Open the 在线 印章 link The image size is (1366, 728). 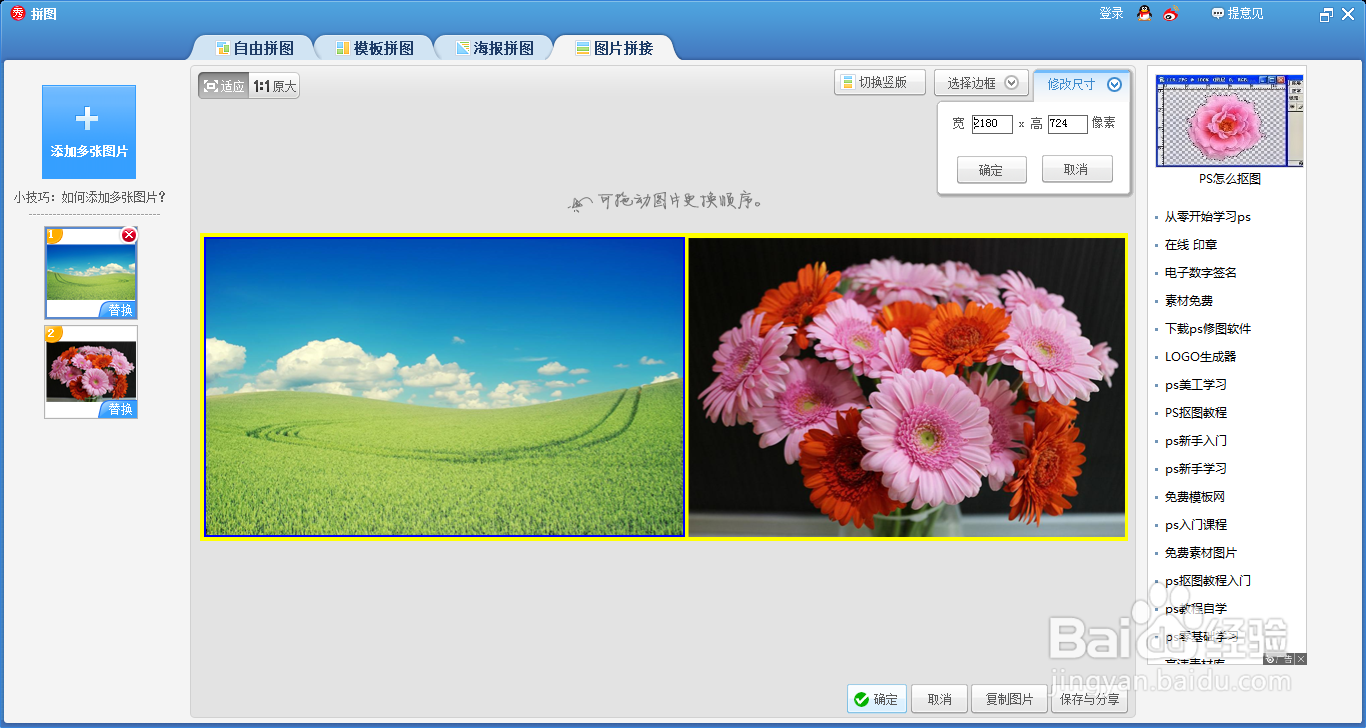tap(1191, 245)
